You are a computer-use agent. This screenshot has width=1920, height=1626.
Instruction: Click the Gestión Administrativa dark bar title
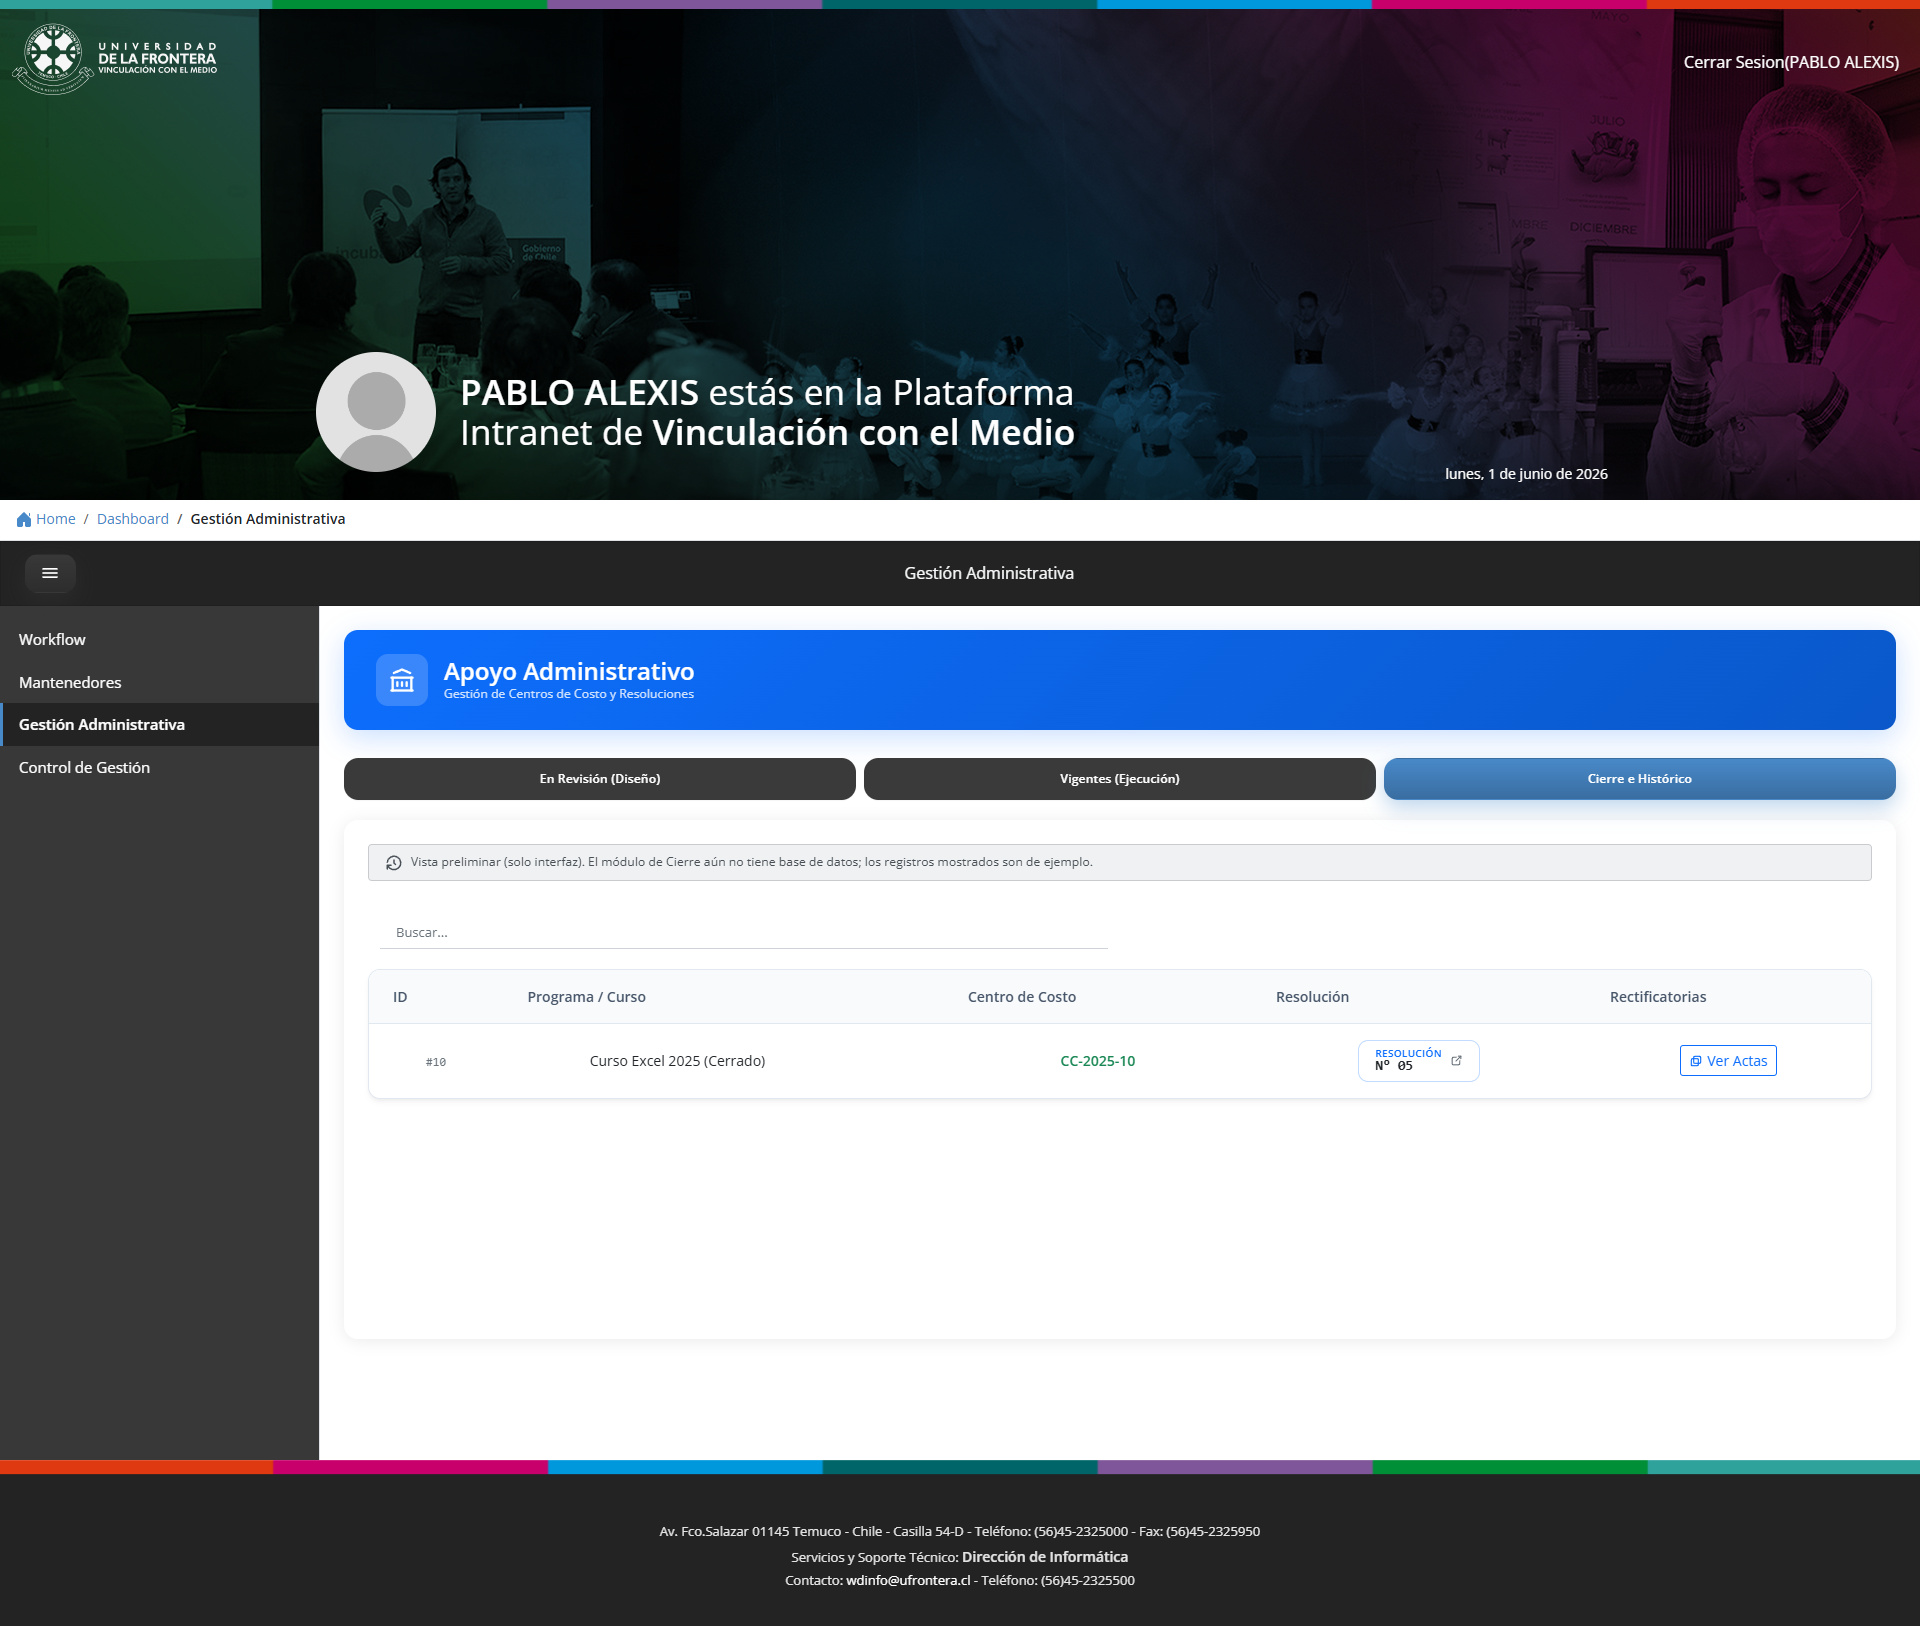(x=989, y=573)
